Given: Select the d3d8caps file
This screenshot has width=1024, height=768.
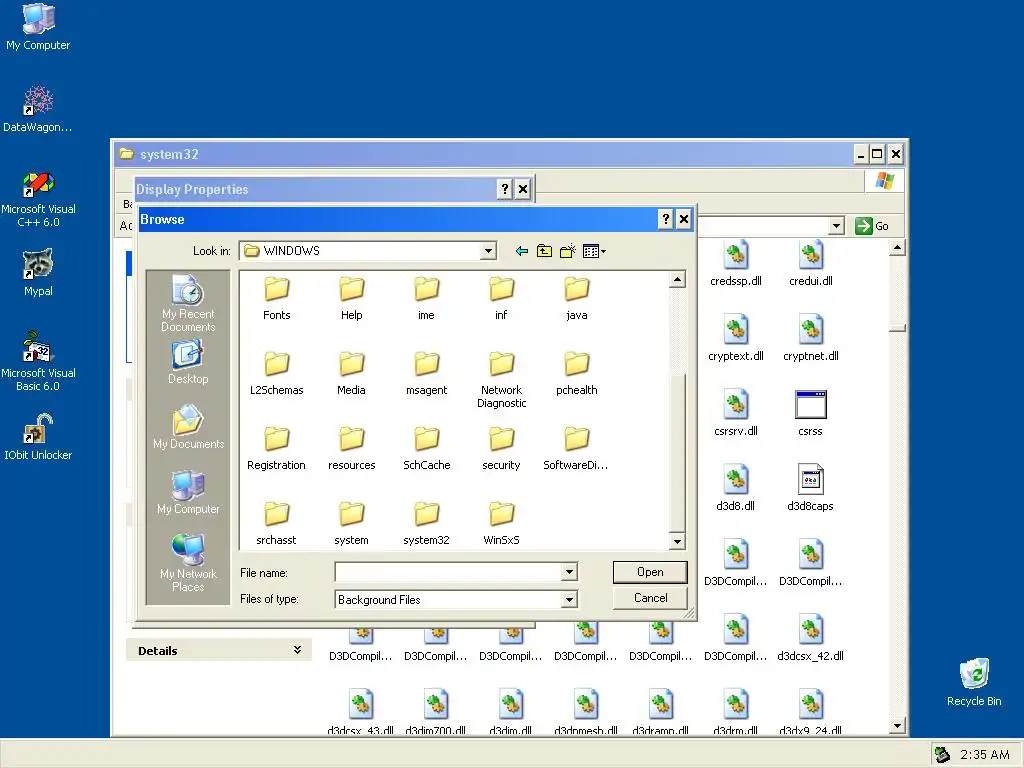Looking at the screenshot, I should (810, 489).
